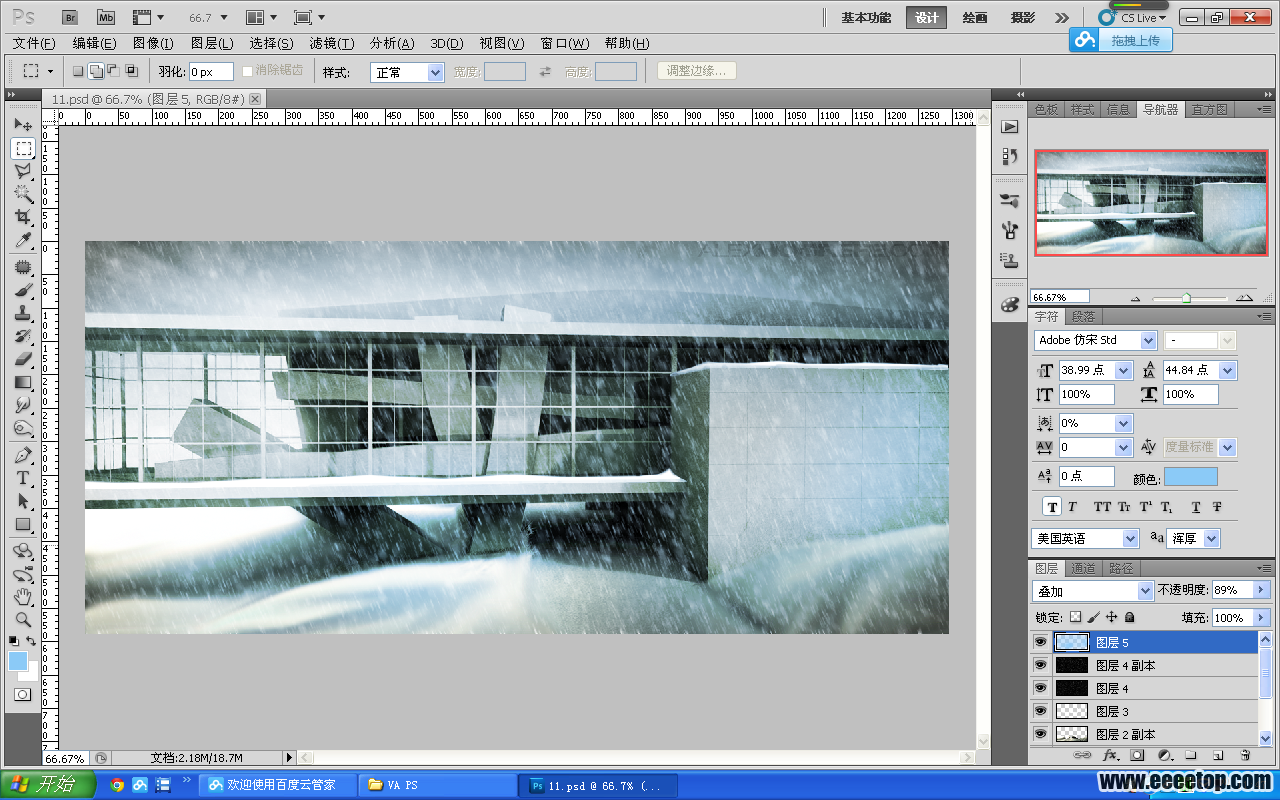Hide 图层 3 with its eye icon
Viewport: 1280px width, 800px height.
tap(1040, 711)
